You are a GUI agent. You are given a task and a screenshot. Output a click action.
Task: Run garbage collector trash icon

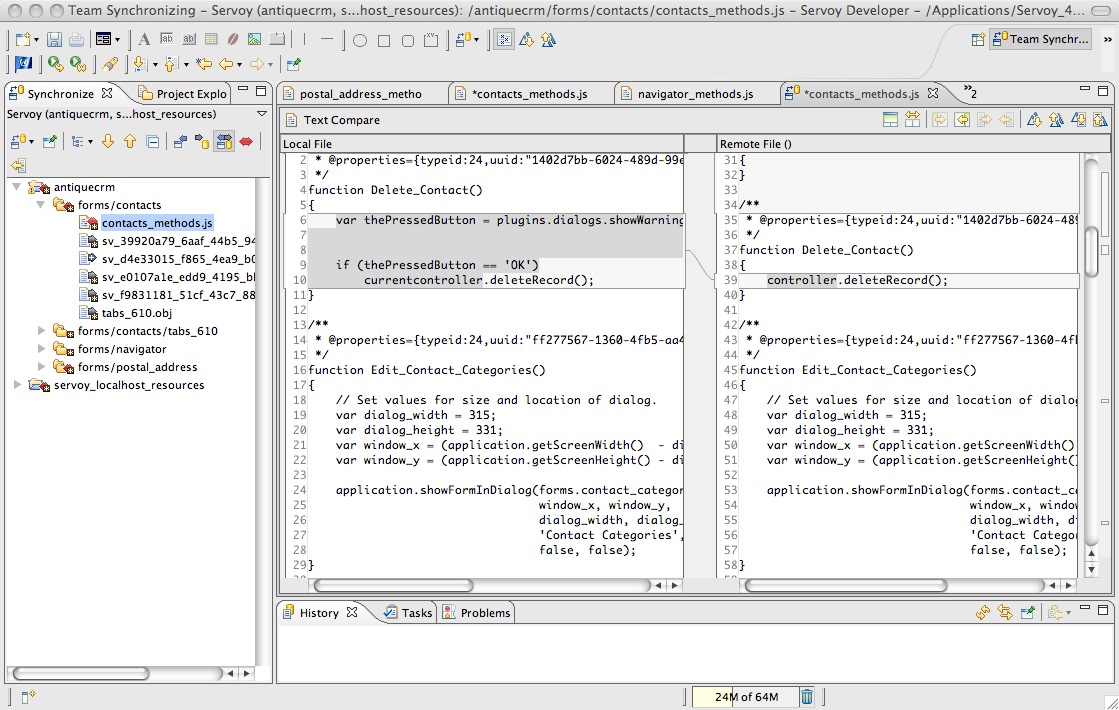807,697
